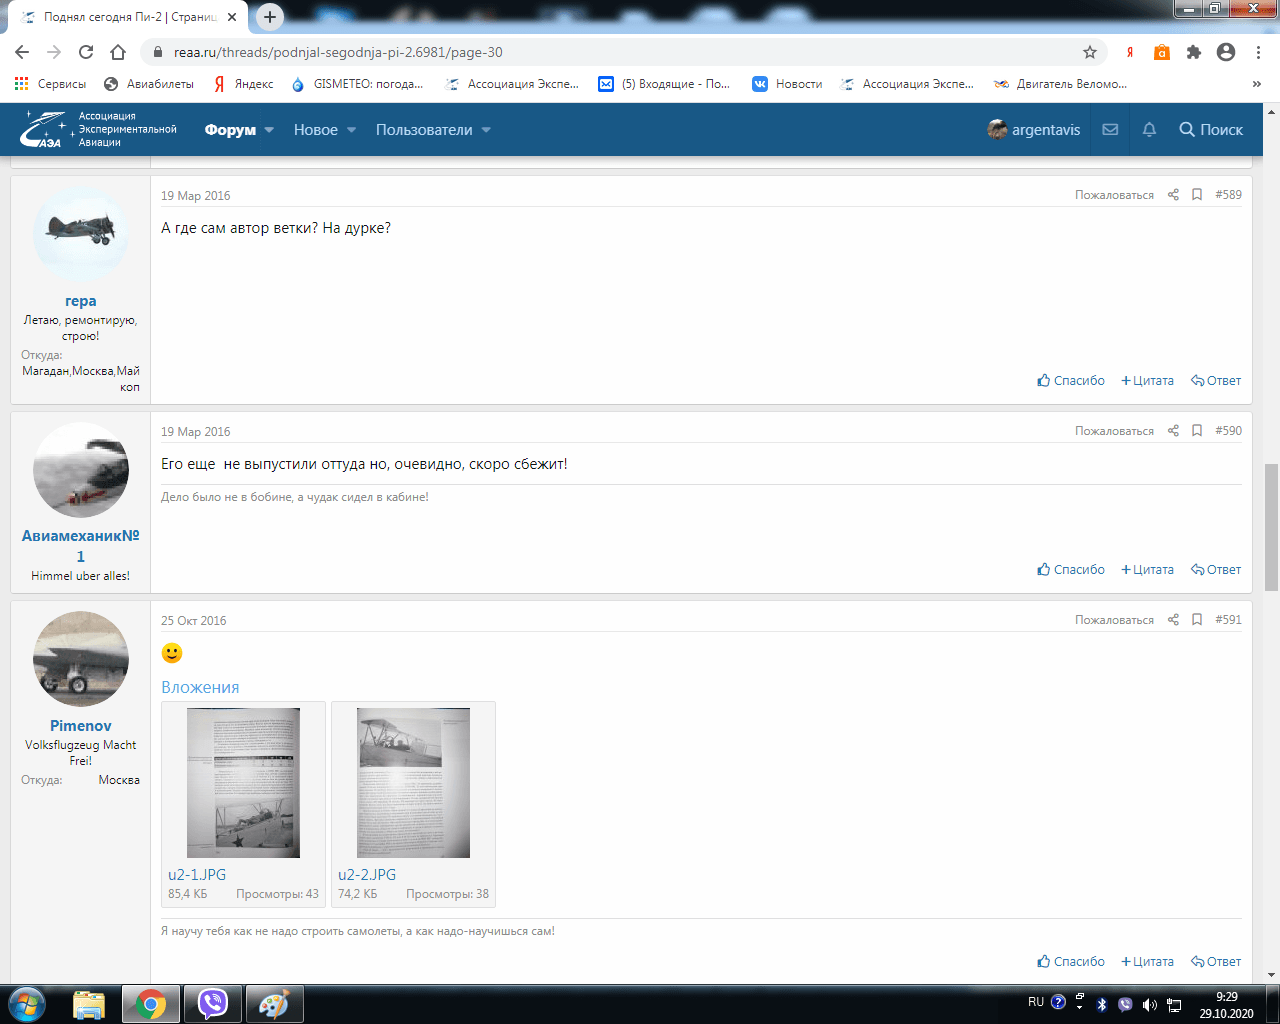Open the u2-1.JPG attachment thumbnail

click(x=243, y=783)
